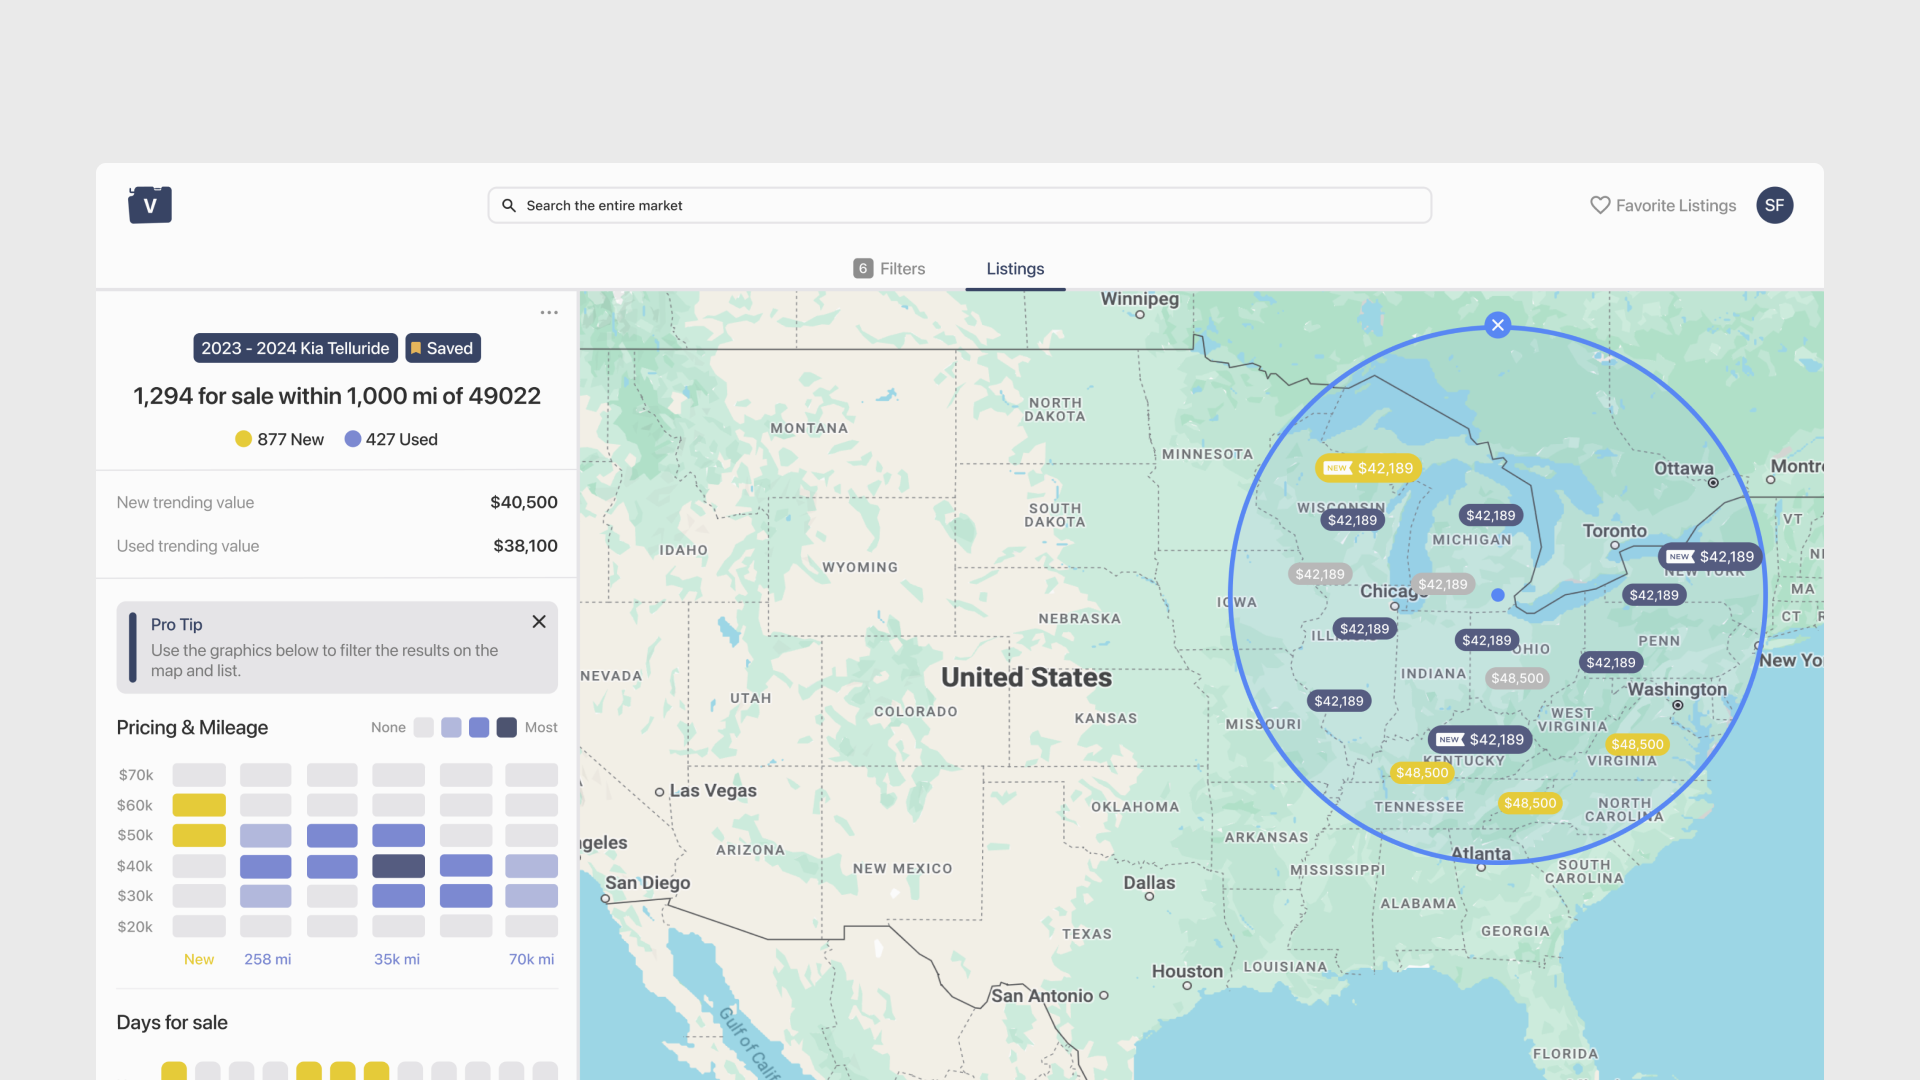Dismiss the Pro Tip close icon
The height and width of the screenshot is (1080, 1920).
pyautogui.click(x=539, y=622)
